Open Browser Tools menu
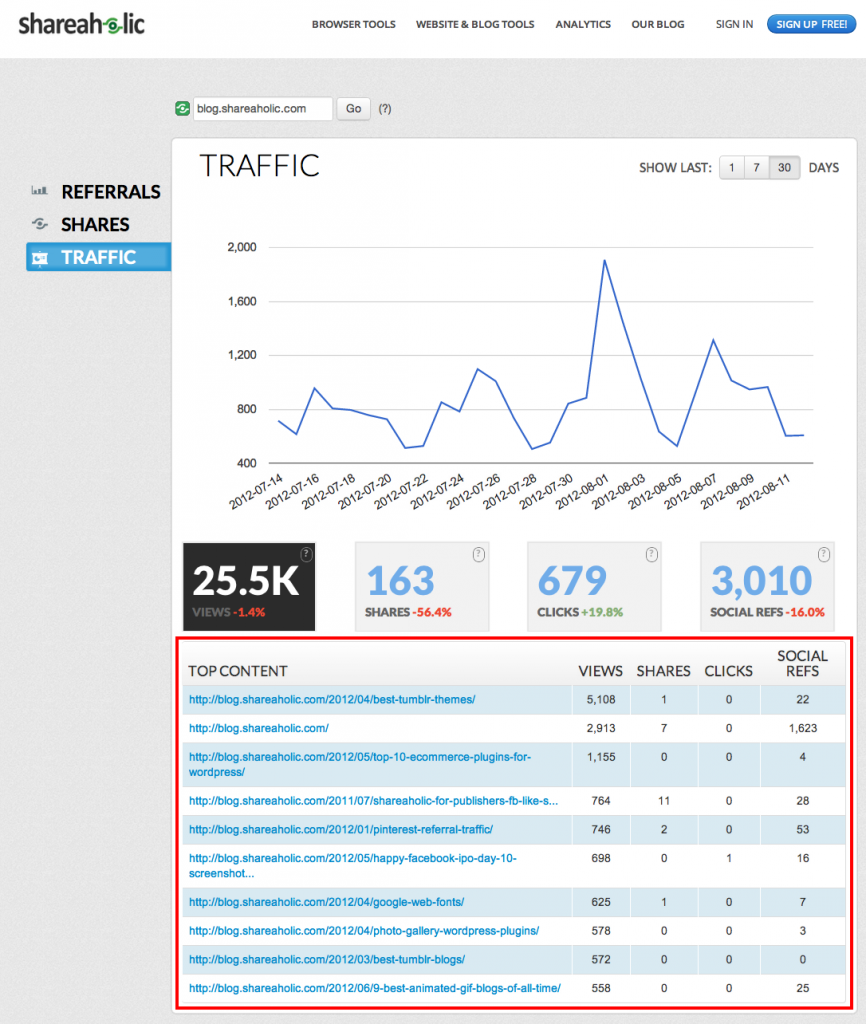Viewport: 866px width, 1024px height. [x=353, y=25]
